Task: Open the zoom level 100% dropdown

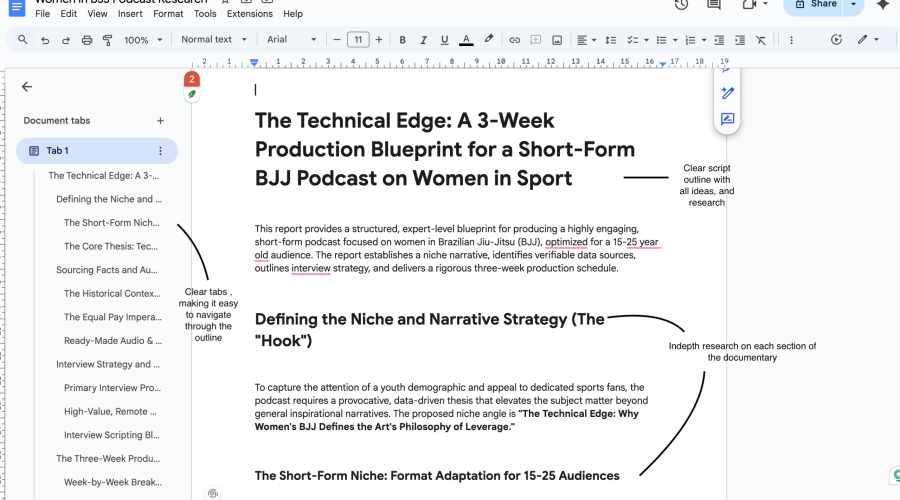Action: [143, 40]
